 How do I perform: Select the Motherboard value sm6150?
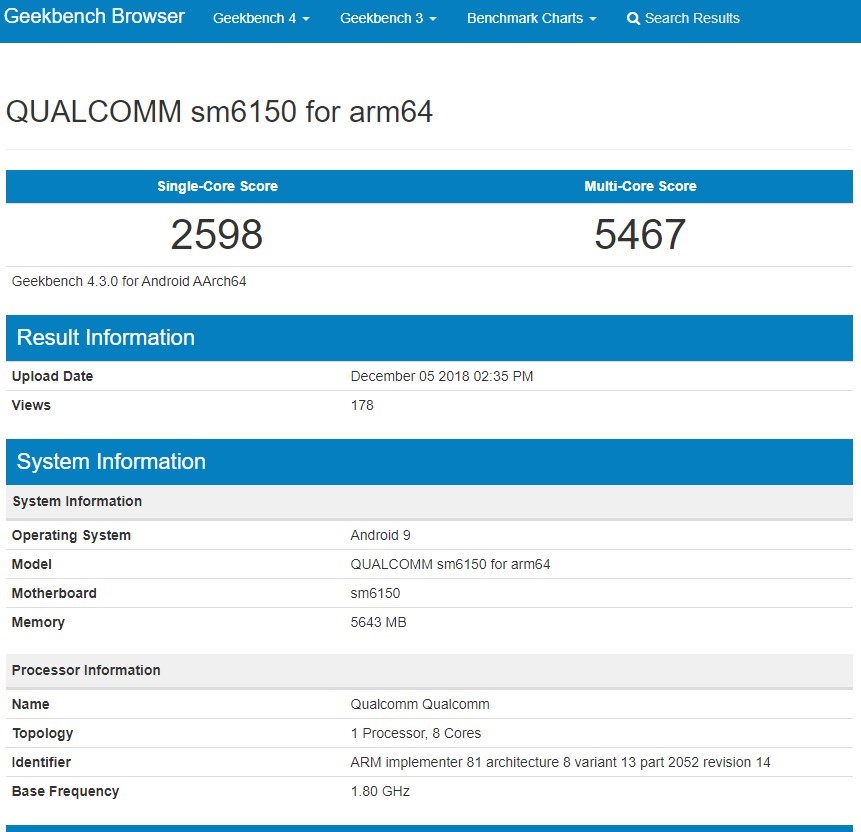(376, 594)
